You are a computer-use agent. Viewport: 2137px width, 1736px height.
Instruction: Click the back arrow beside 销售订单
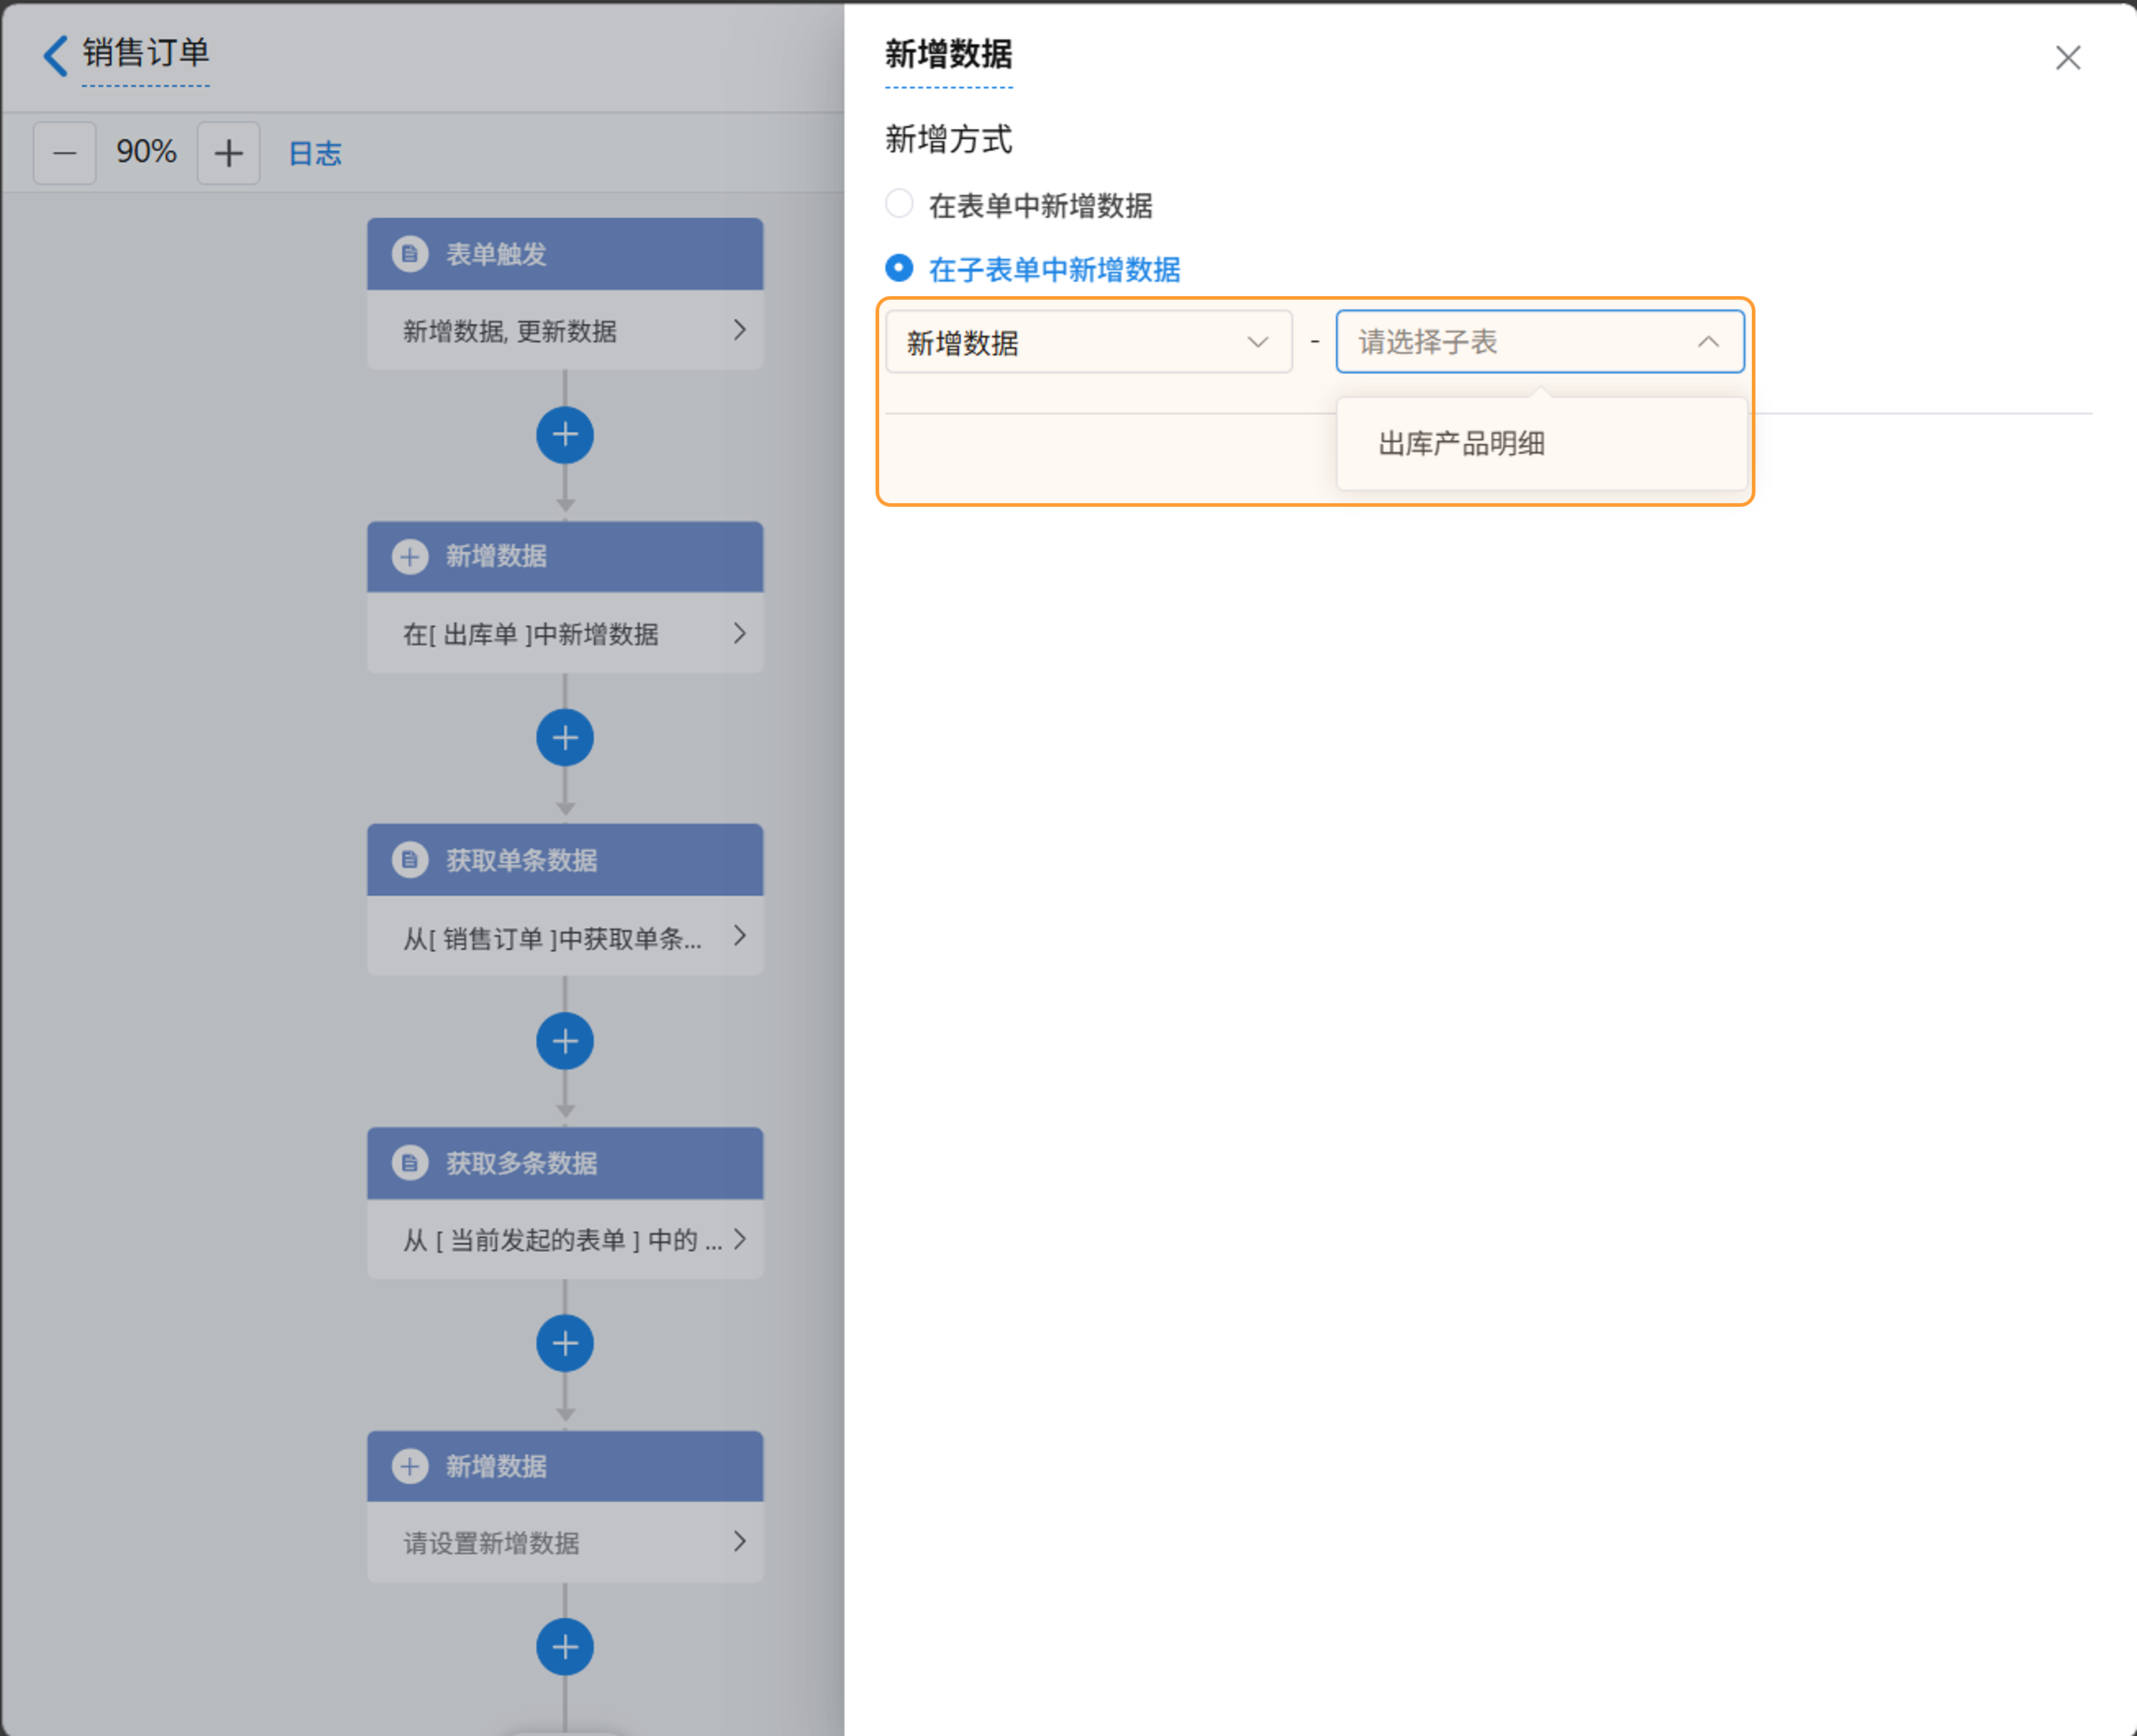[56, 55]
